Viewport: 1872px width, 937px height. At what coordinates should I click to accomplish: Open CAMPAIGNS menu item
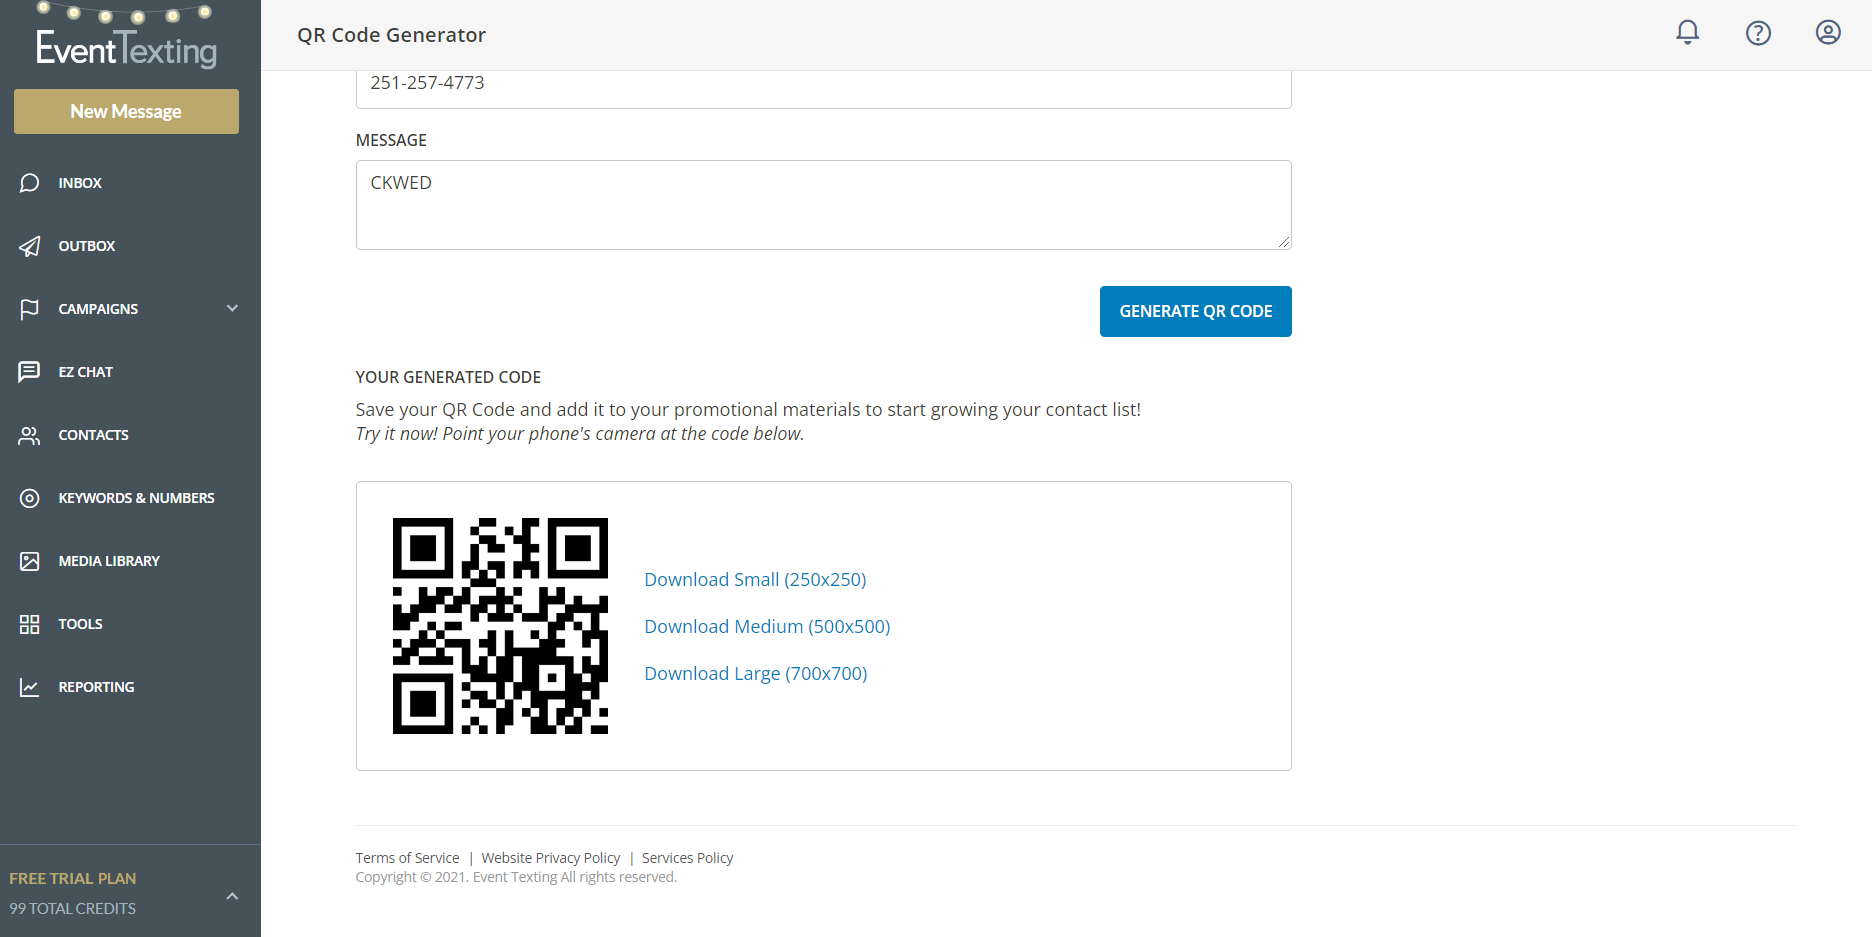pyautogui.click(x=98, y=309)
